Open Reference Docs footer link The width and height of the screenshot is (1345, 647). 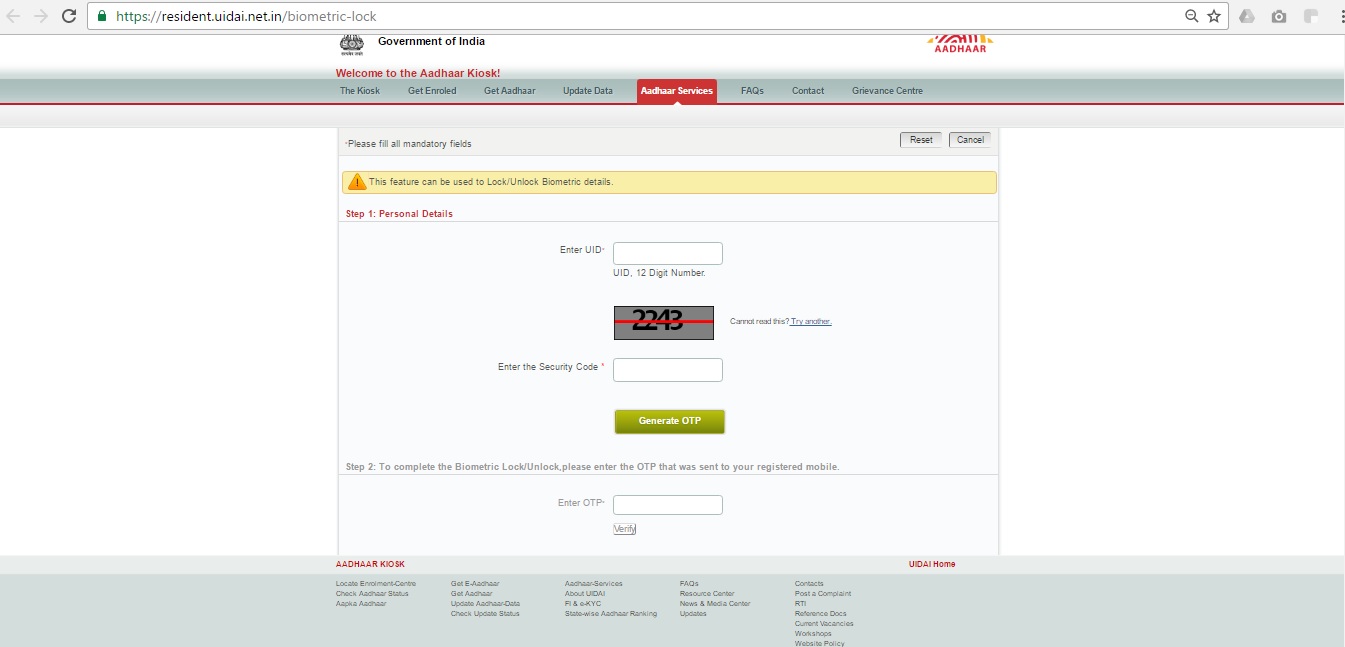point(821,613)
